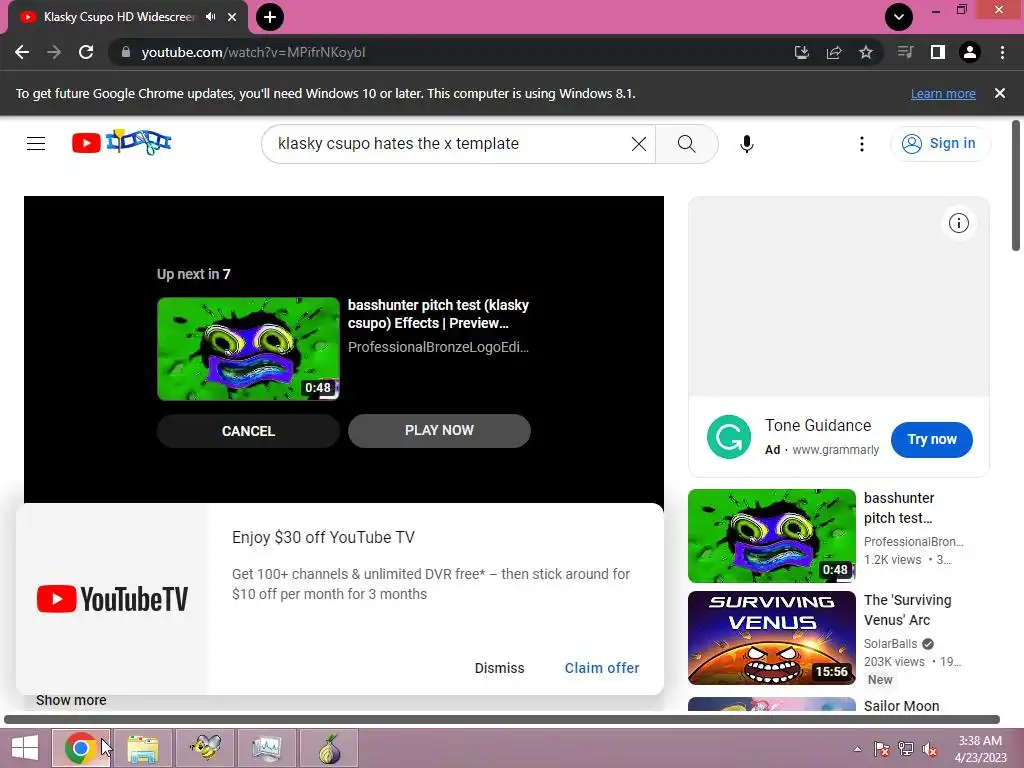Open Tone Guidance ad title
The image size is (1024, 768).
(x=818, y=426)
